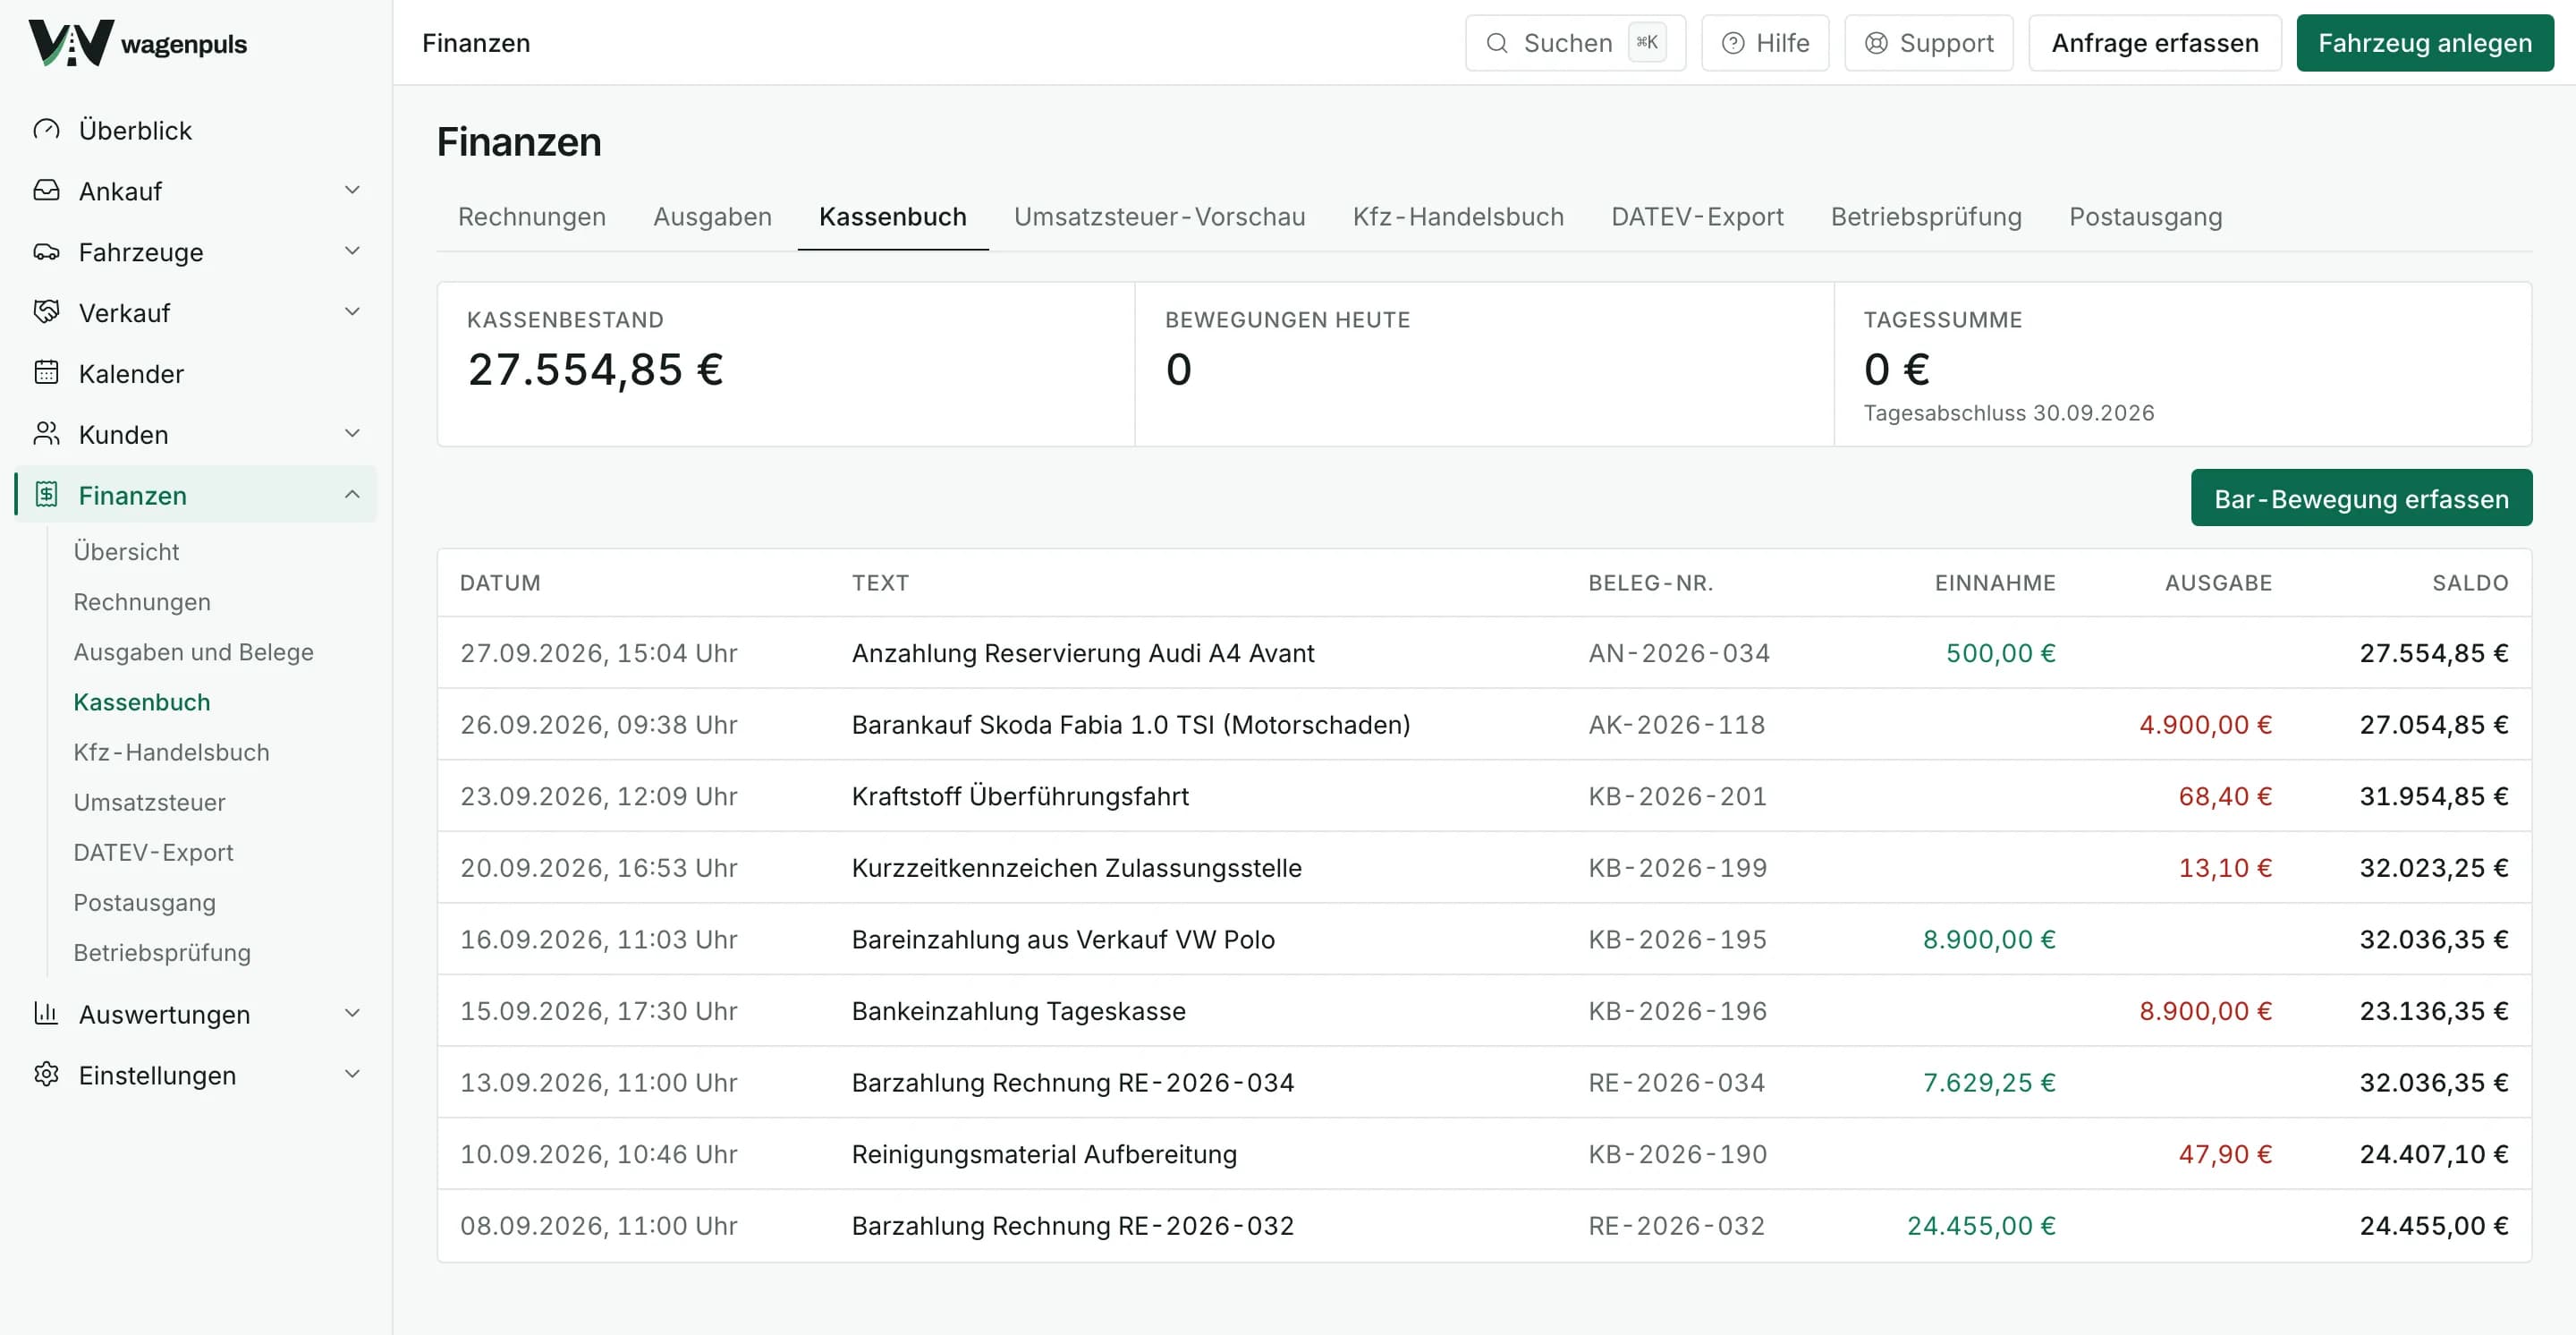Open the Betriebsprüfung tab
The height and width of the screenshot is (1335, 2576).
point(1926,217)
